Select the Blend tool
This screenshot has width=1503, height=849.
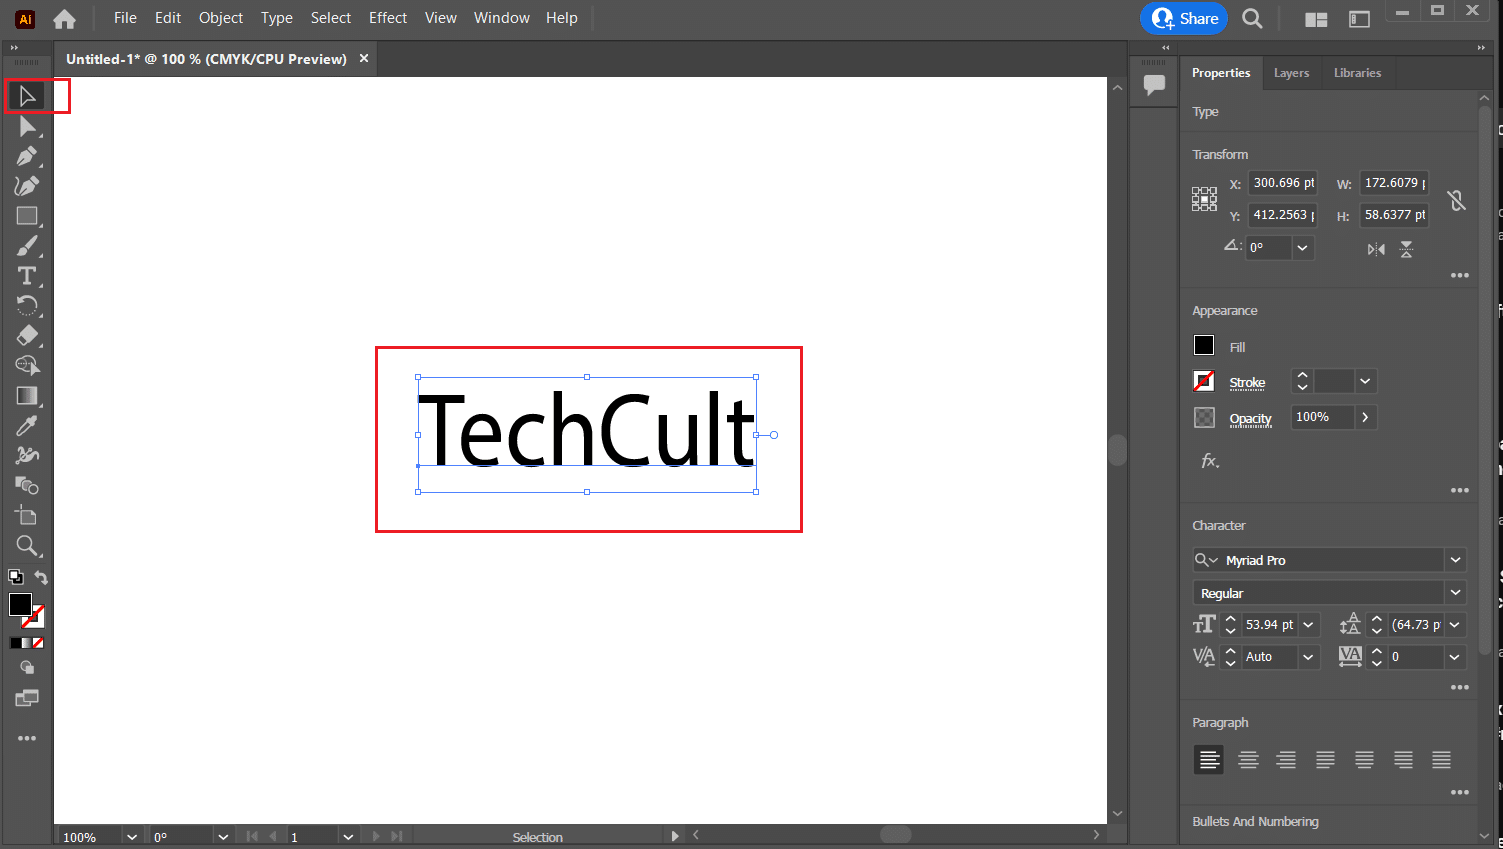27,486
